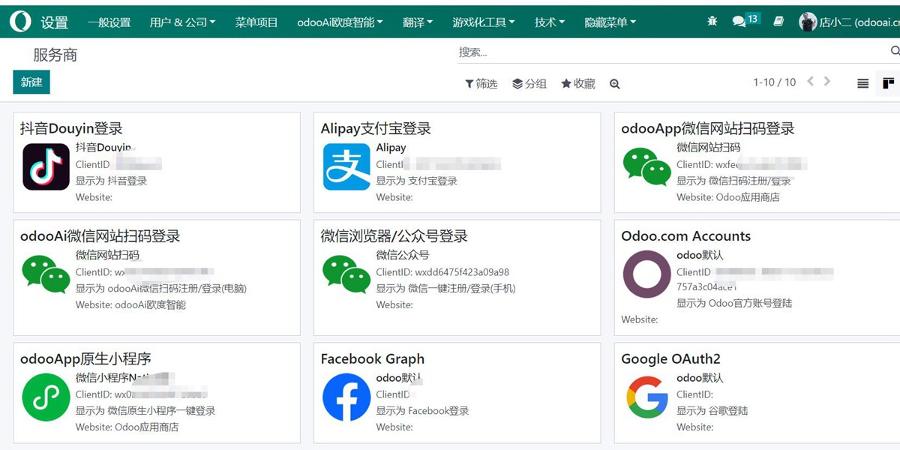The width and height of the screenshot is (900, 450).
Task: Click 显示为 支付宝登录 text
Action: coord(416,181)
